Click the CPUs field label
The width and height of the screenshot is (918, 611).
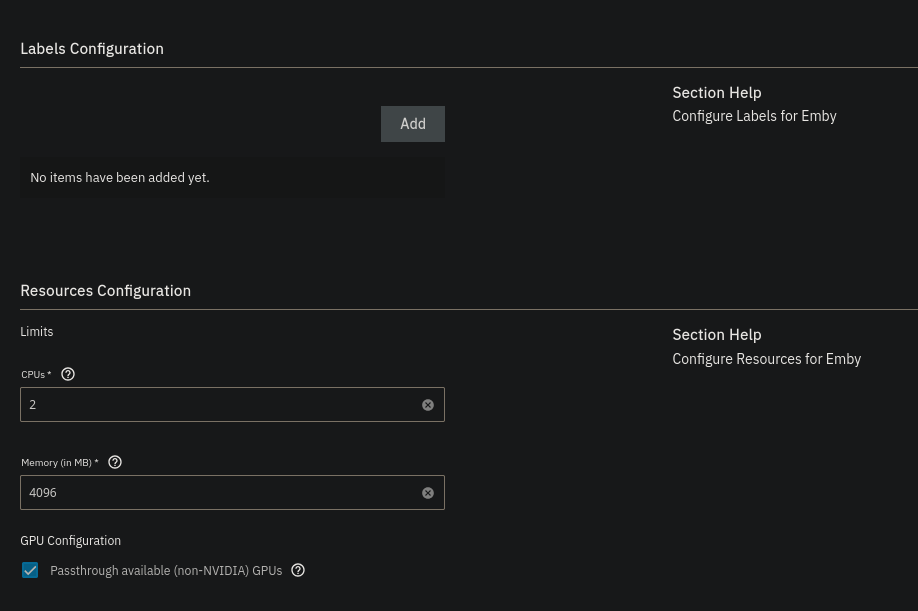[35, 374]
